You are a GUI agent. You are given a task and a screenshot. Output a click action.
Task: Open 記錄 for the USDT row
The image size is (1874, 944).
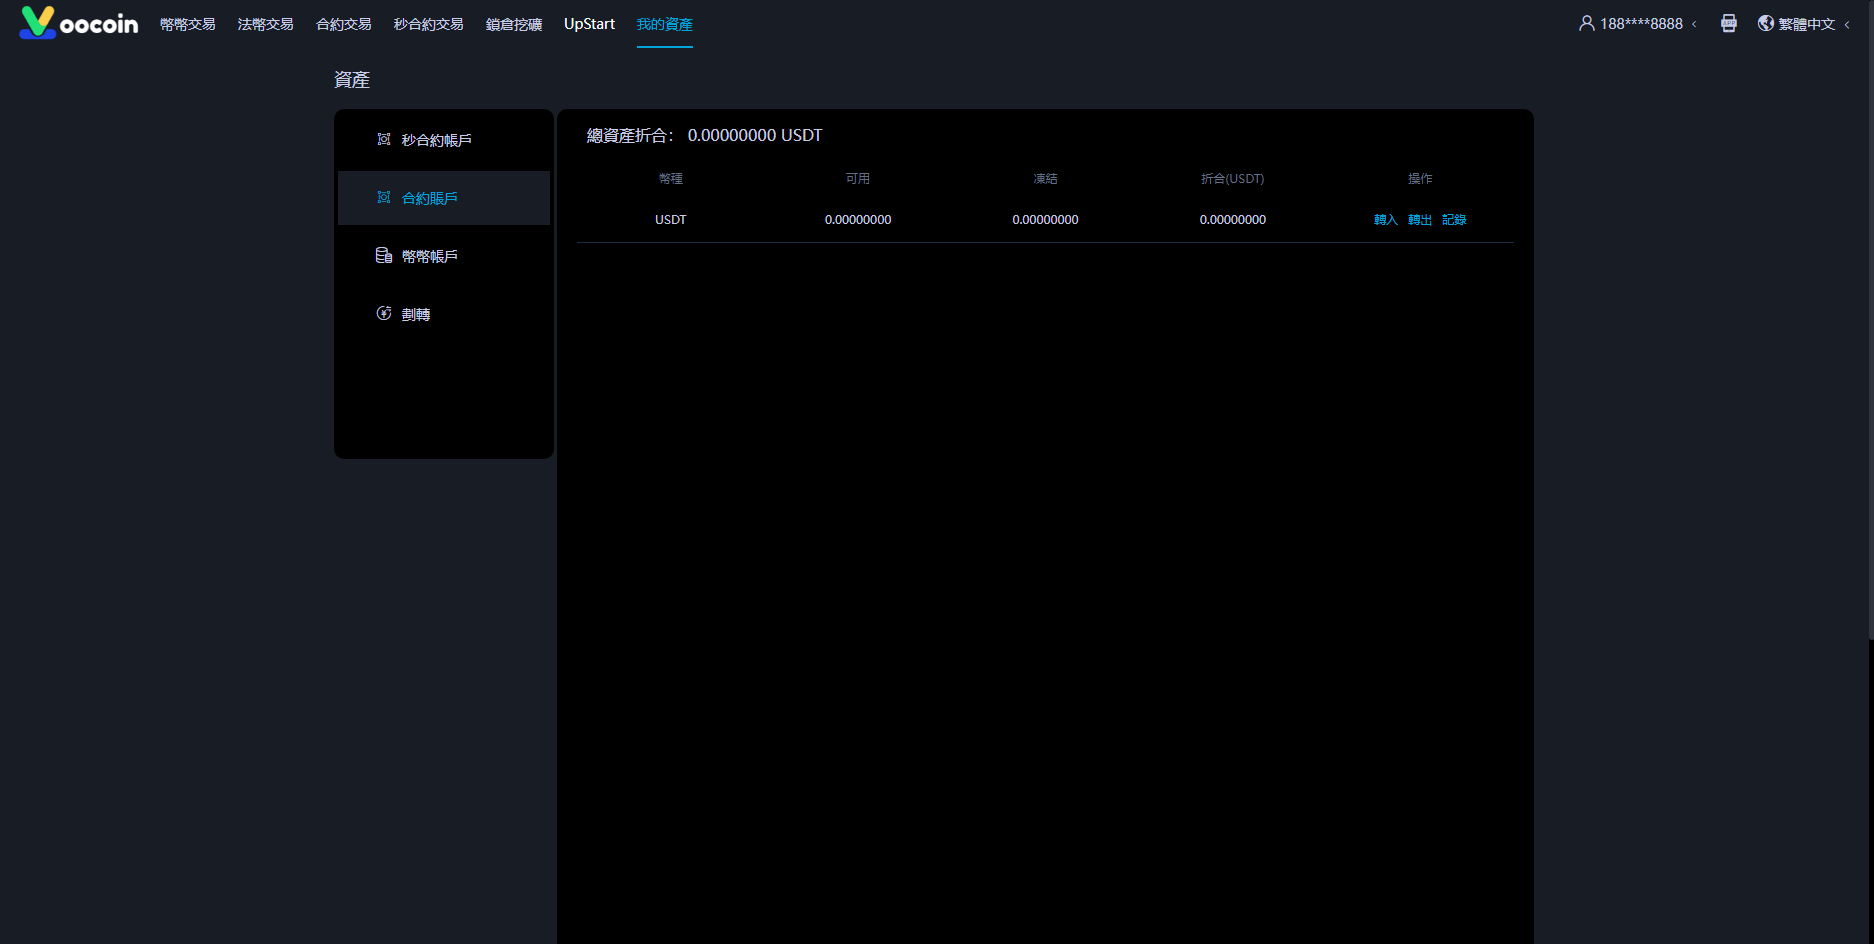click(1454, 220)
